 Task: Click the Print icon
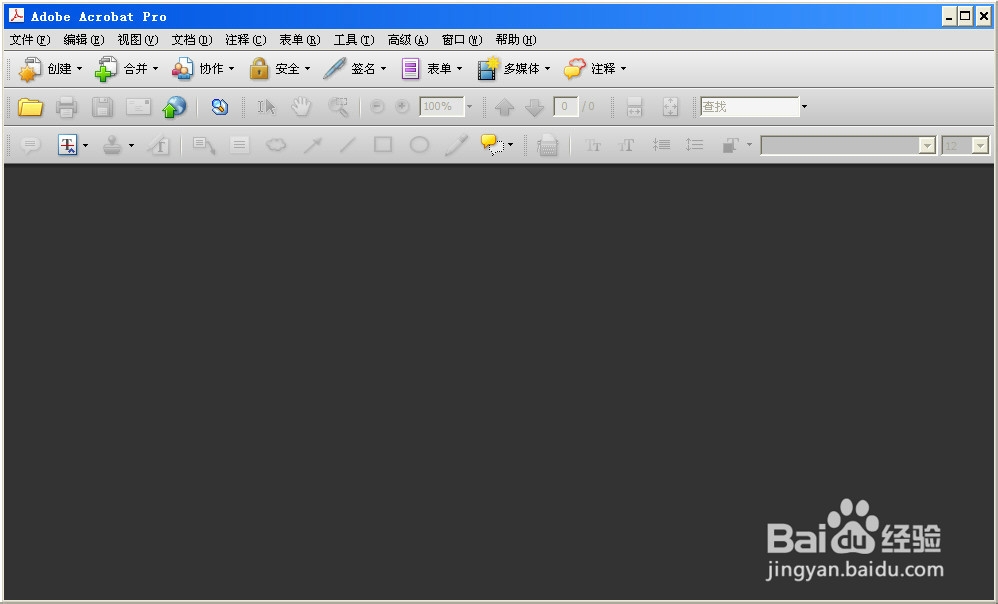pos(66,107)
